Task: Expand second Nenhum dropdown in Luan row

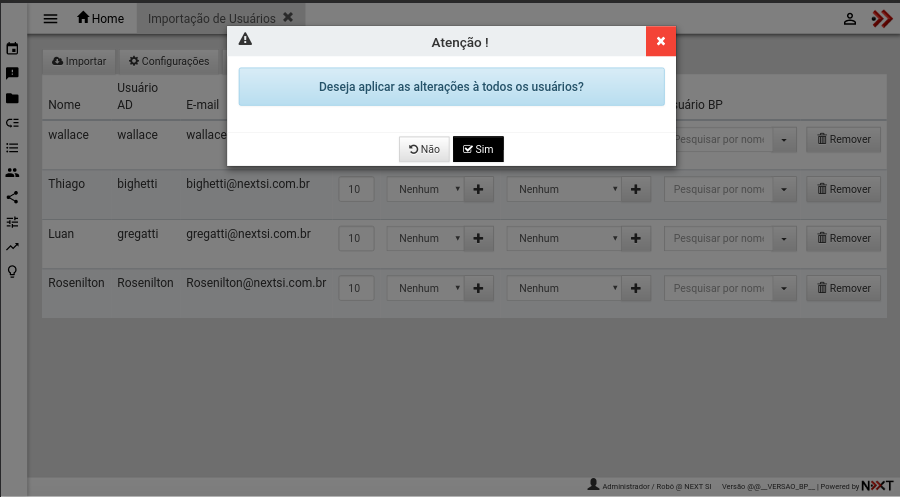Action: [x=565, y=238]
